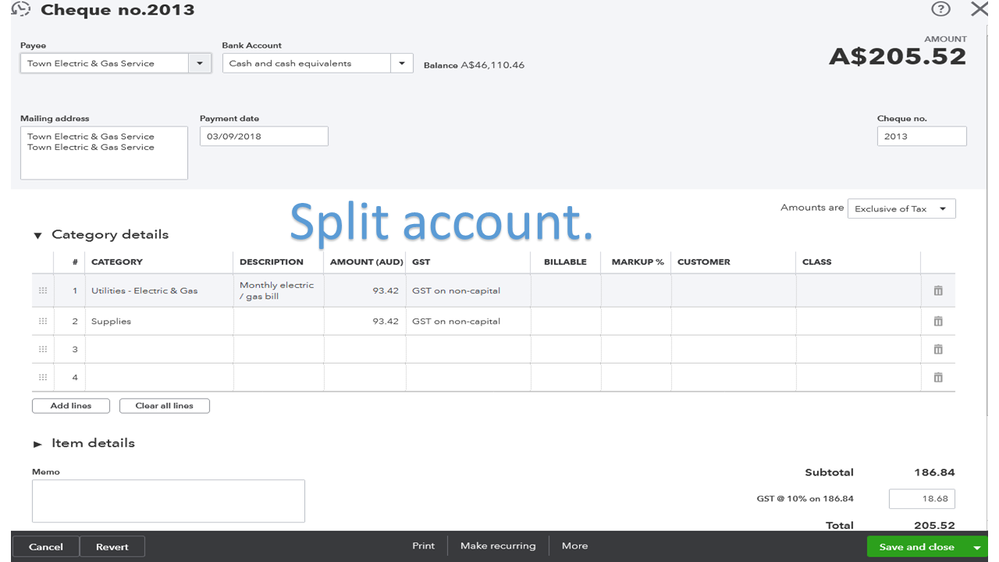Click the Payment date field 03/09/2018
Screen dimensions: 999x562
(264, 136)
